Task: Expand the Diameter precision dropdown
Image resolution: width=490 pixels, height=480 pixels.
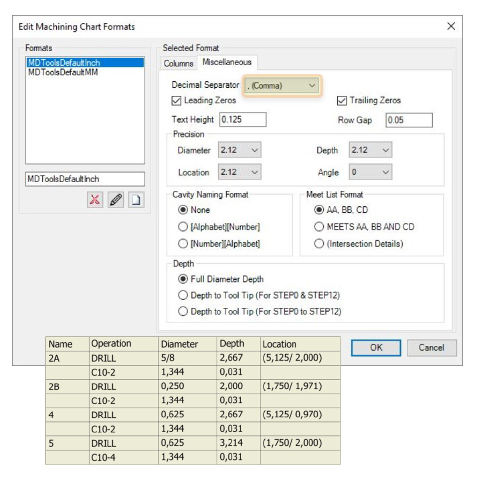Action: 240,150
